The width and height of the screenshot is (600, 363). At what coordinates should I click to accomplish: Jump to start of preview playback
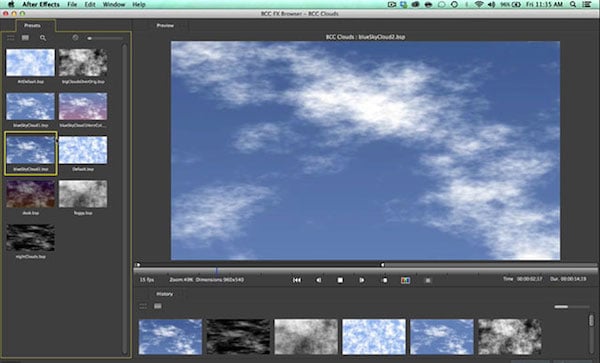pyautogui.click(x=297, y=280)
